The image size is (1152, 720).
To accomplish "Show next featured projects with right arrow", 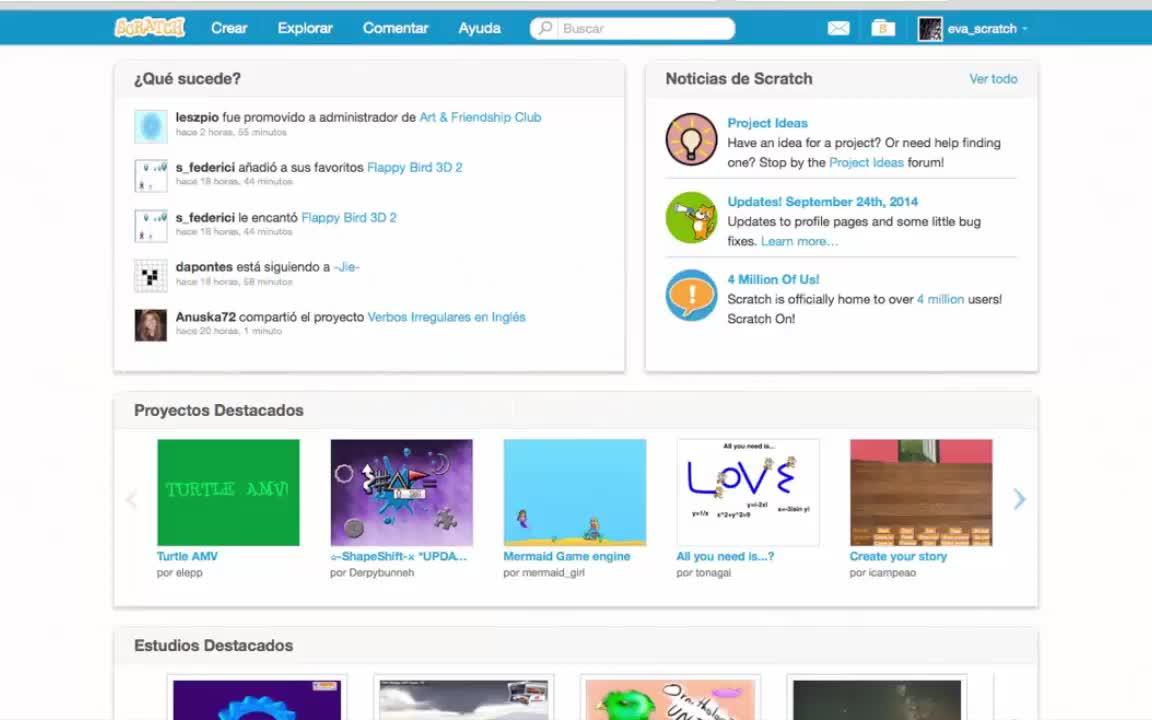I will (1019, 499).
